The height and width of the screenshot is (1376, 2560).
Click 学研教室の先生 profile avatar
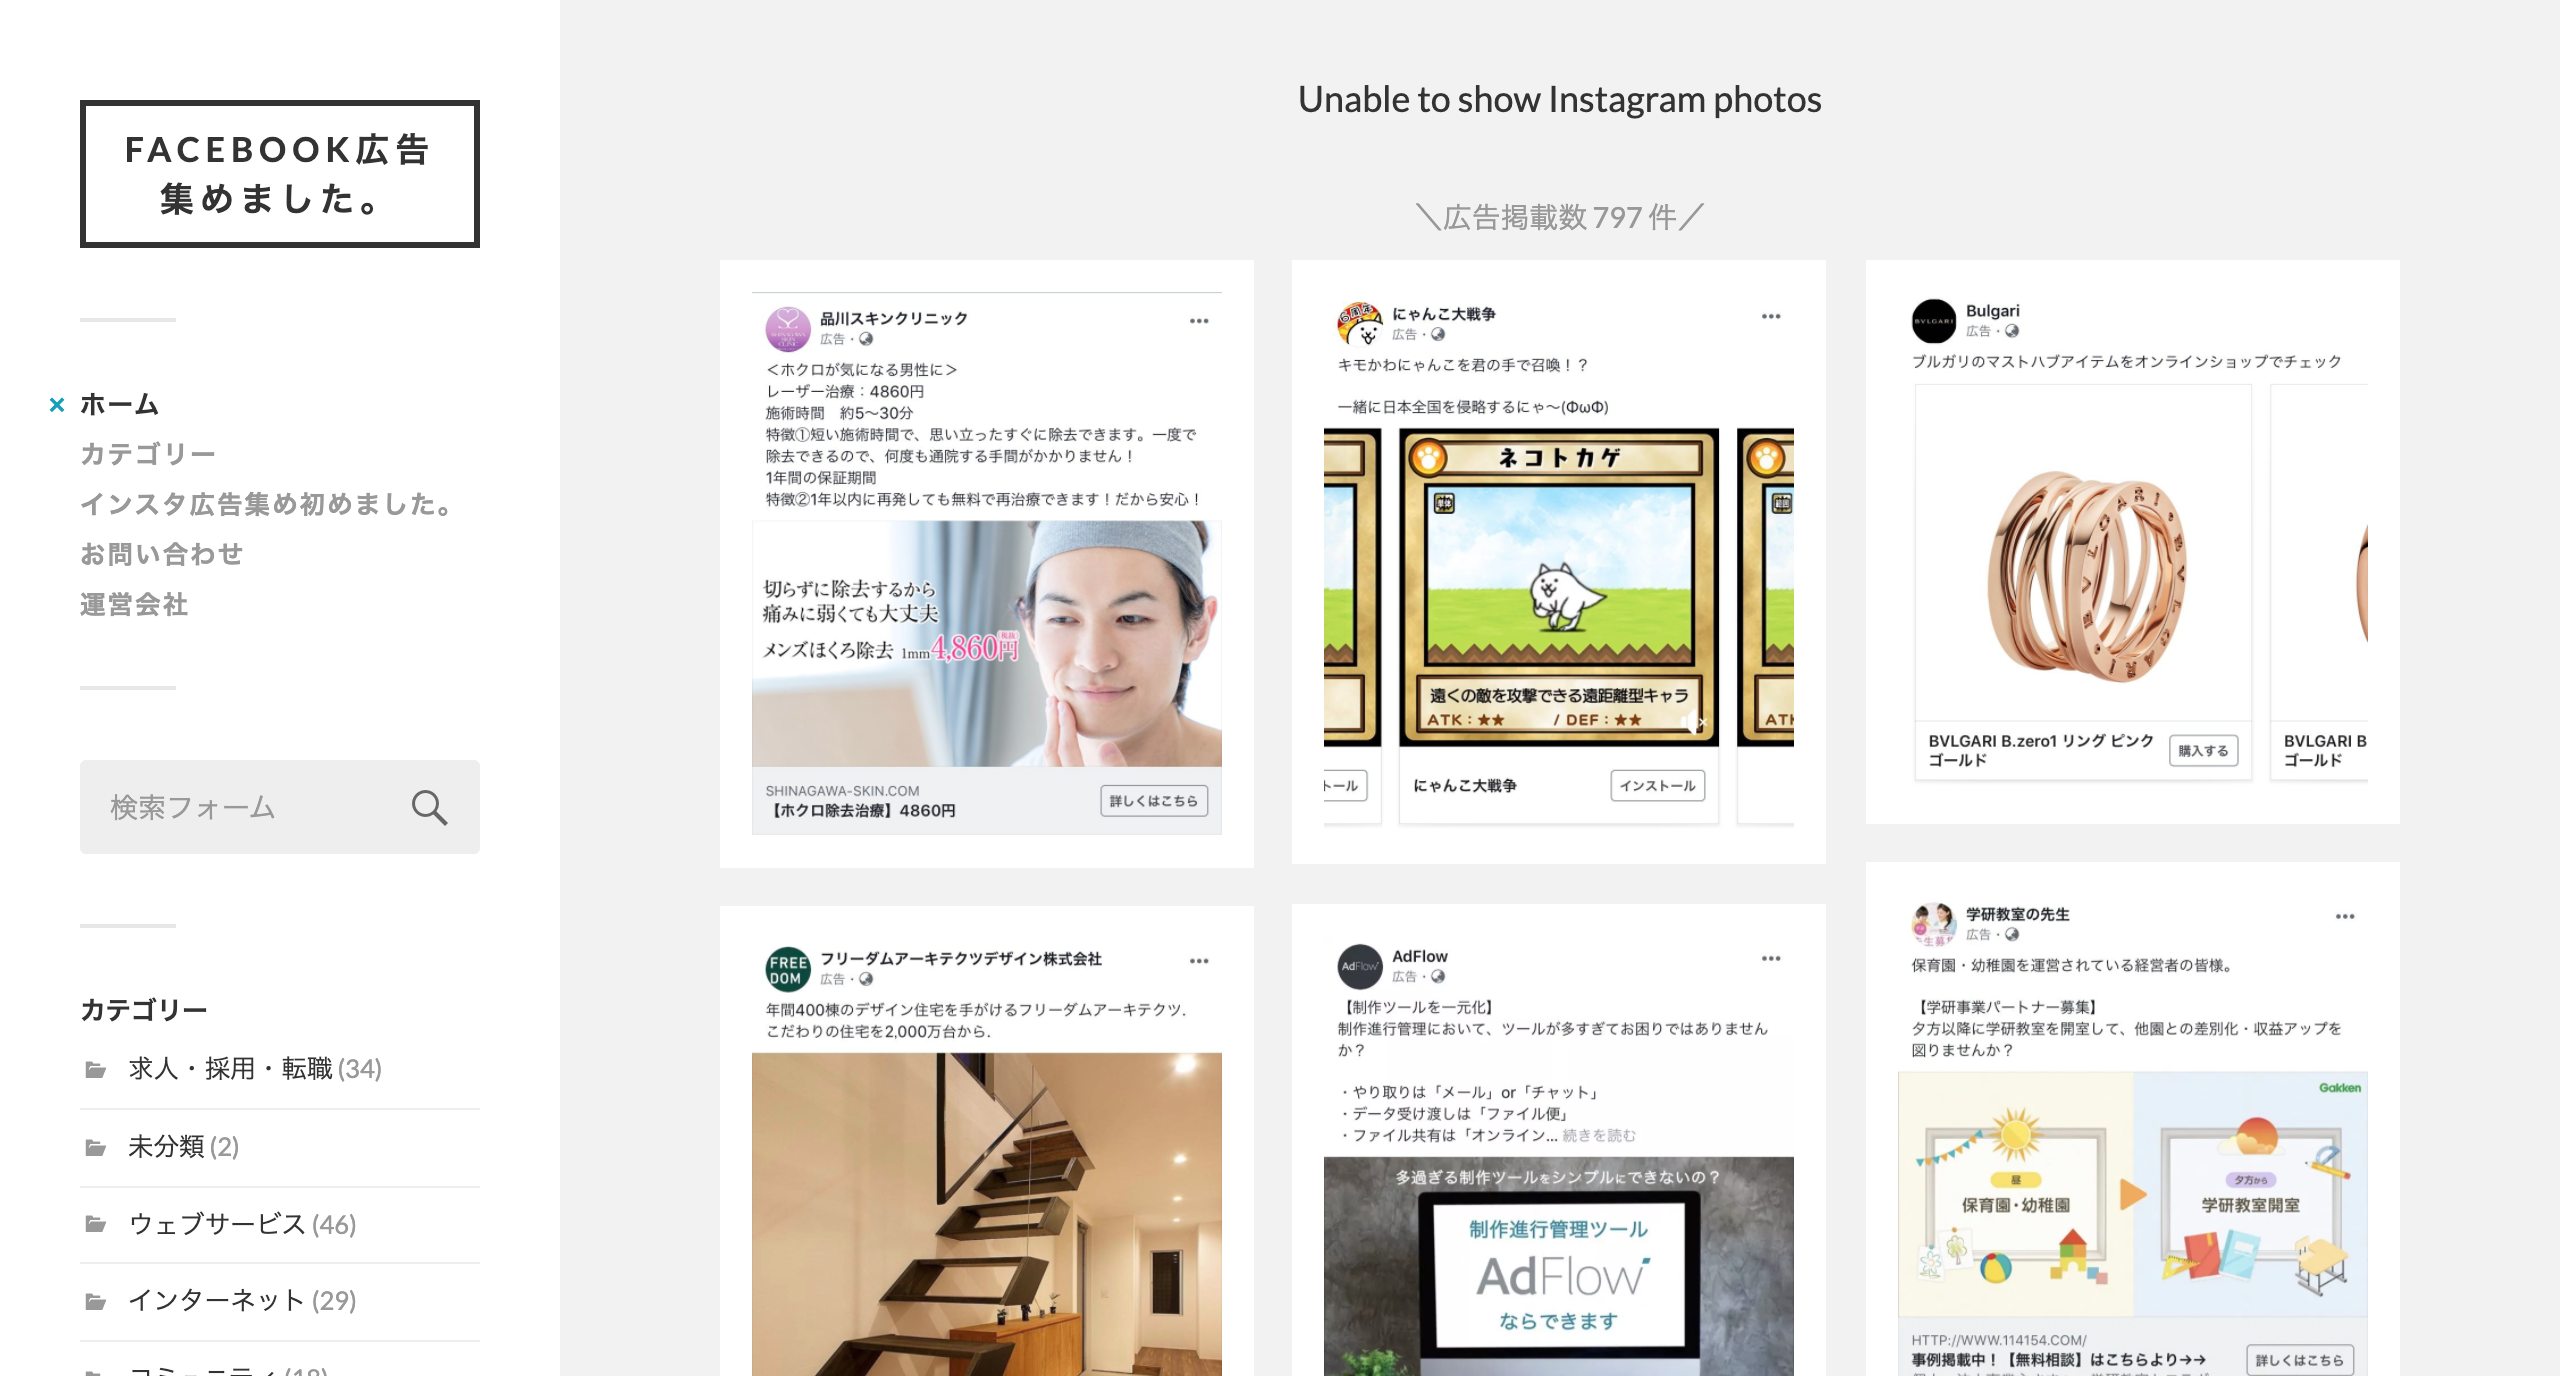click(x=1934, y=924)
